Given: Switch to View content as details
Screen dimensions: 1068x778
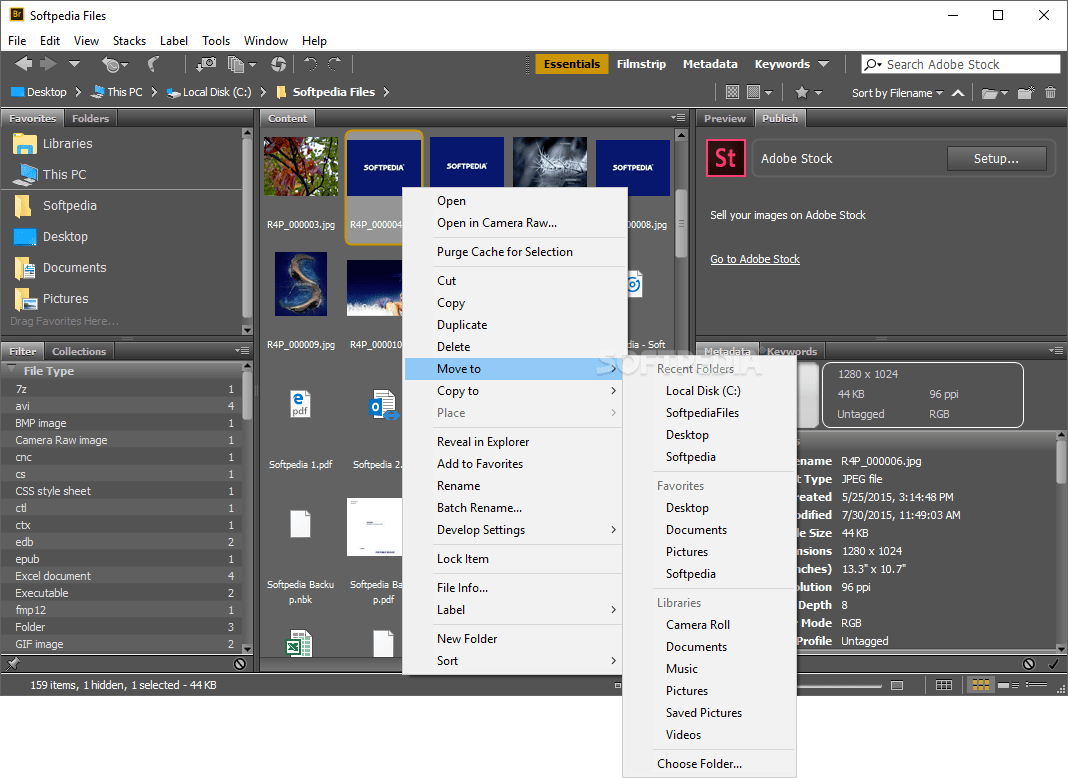Looking at the screenshot, I should [x=1008, y=685].
